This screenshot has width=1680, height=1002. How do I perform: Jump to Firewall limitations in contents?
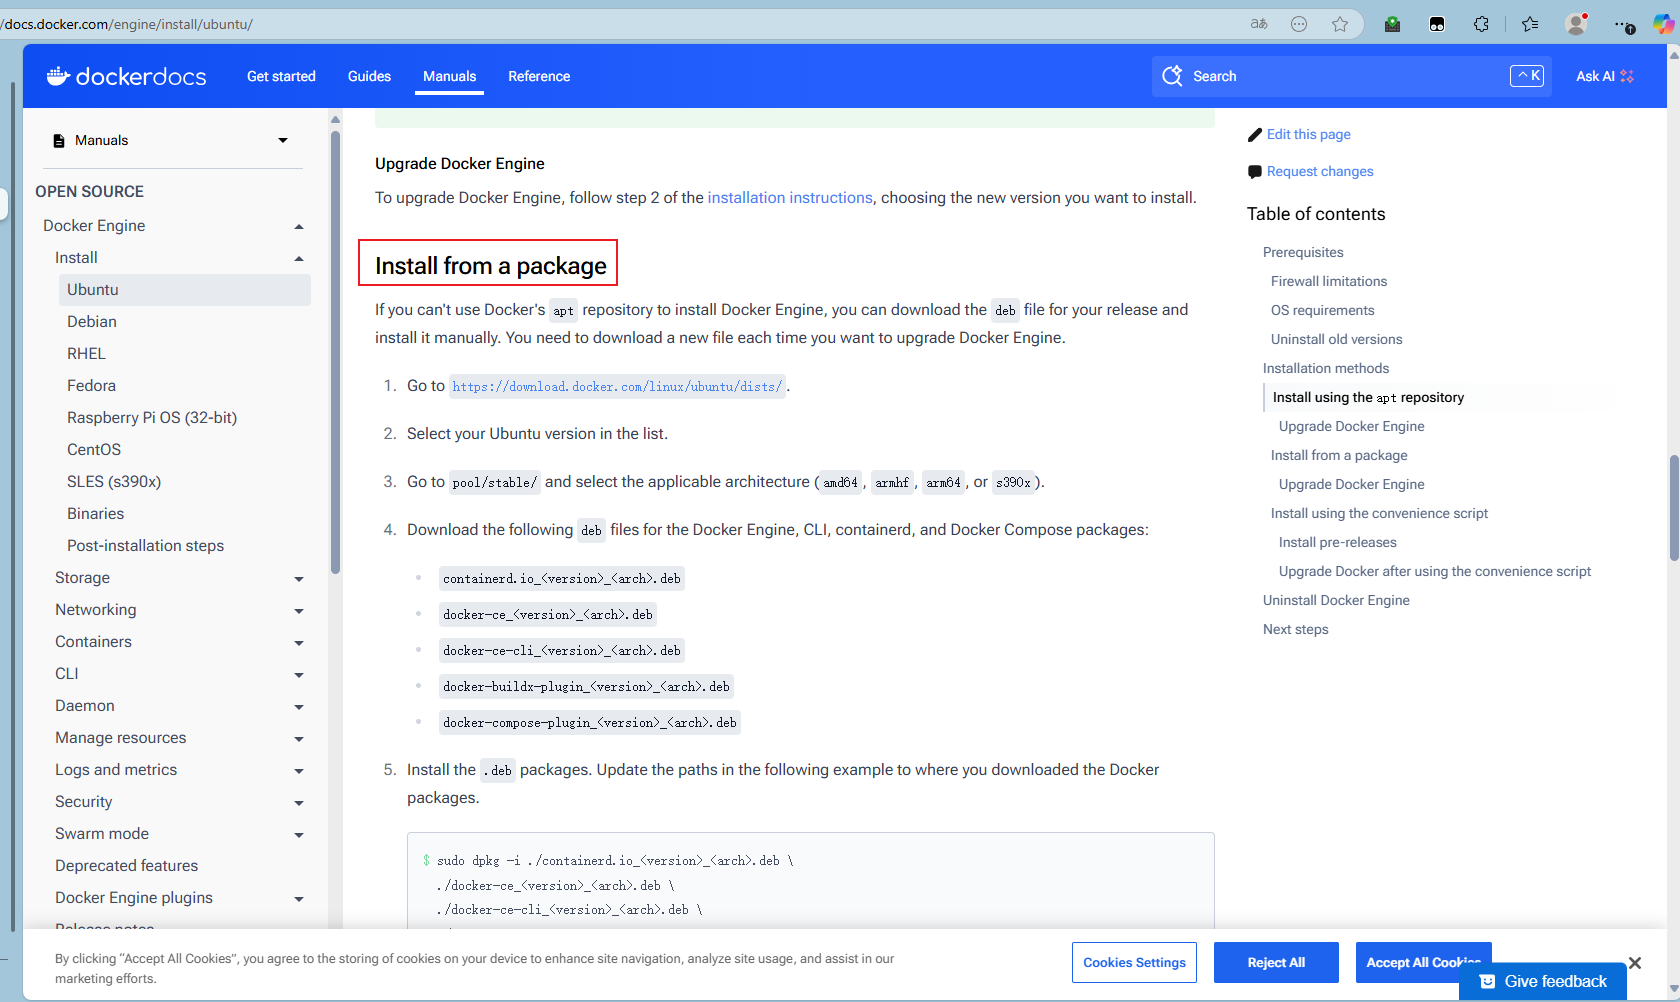coord(1329,282)
